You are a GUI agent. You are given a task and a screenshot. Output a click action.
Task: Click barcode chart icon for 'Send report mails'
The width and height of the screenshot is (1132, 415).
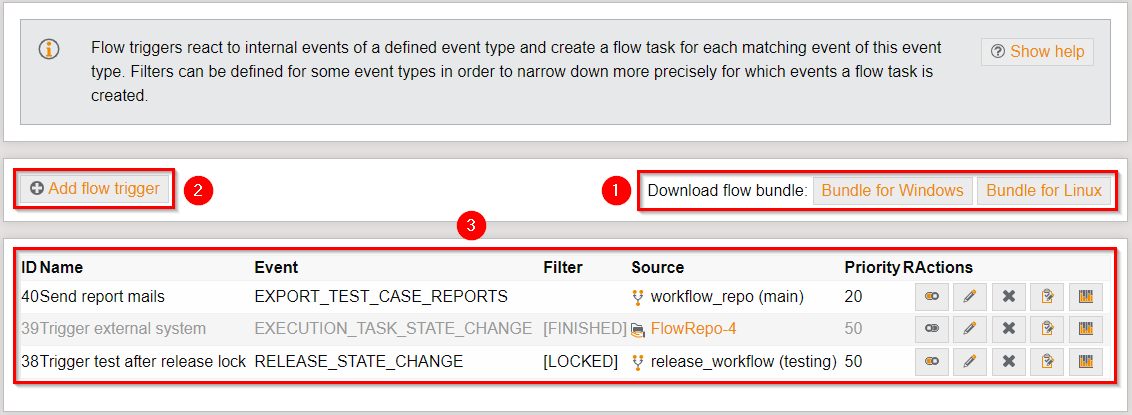pos(1086,296)
